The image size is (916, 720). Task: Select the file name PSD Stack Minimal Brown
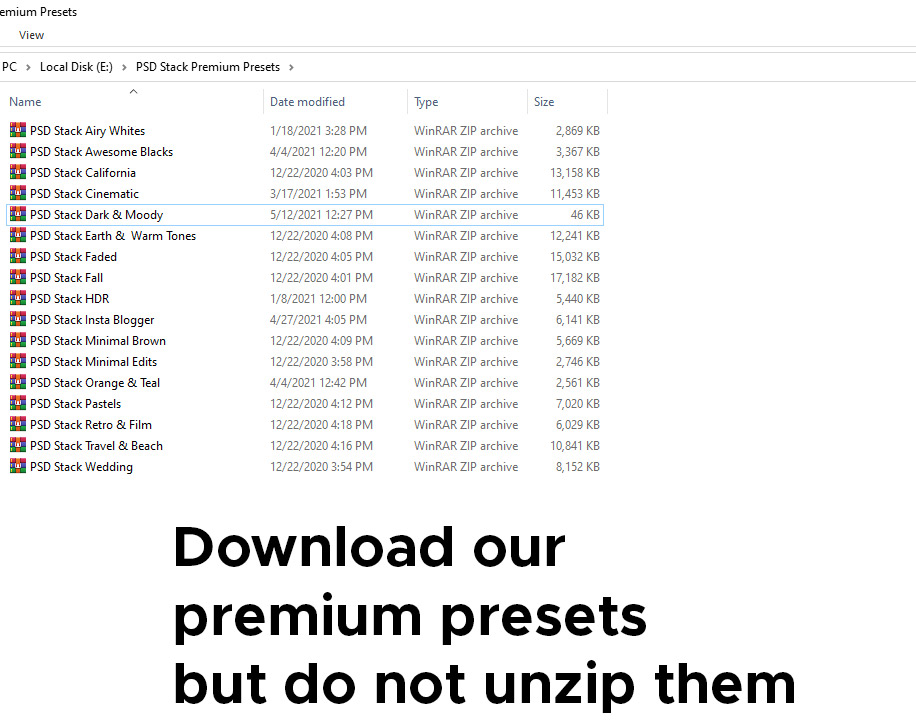[98, 341]
